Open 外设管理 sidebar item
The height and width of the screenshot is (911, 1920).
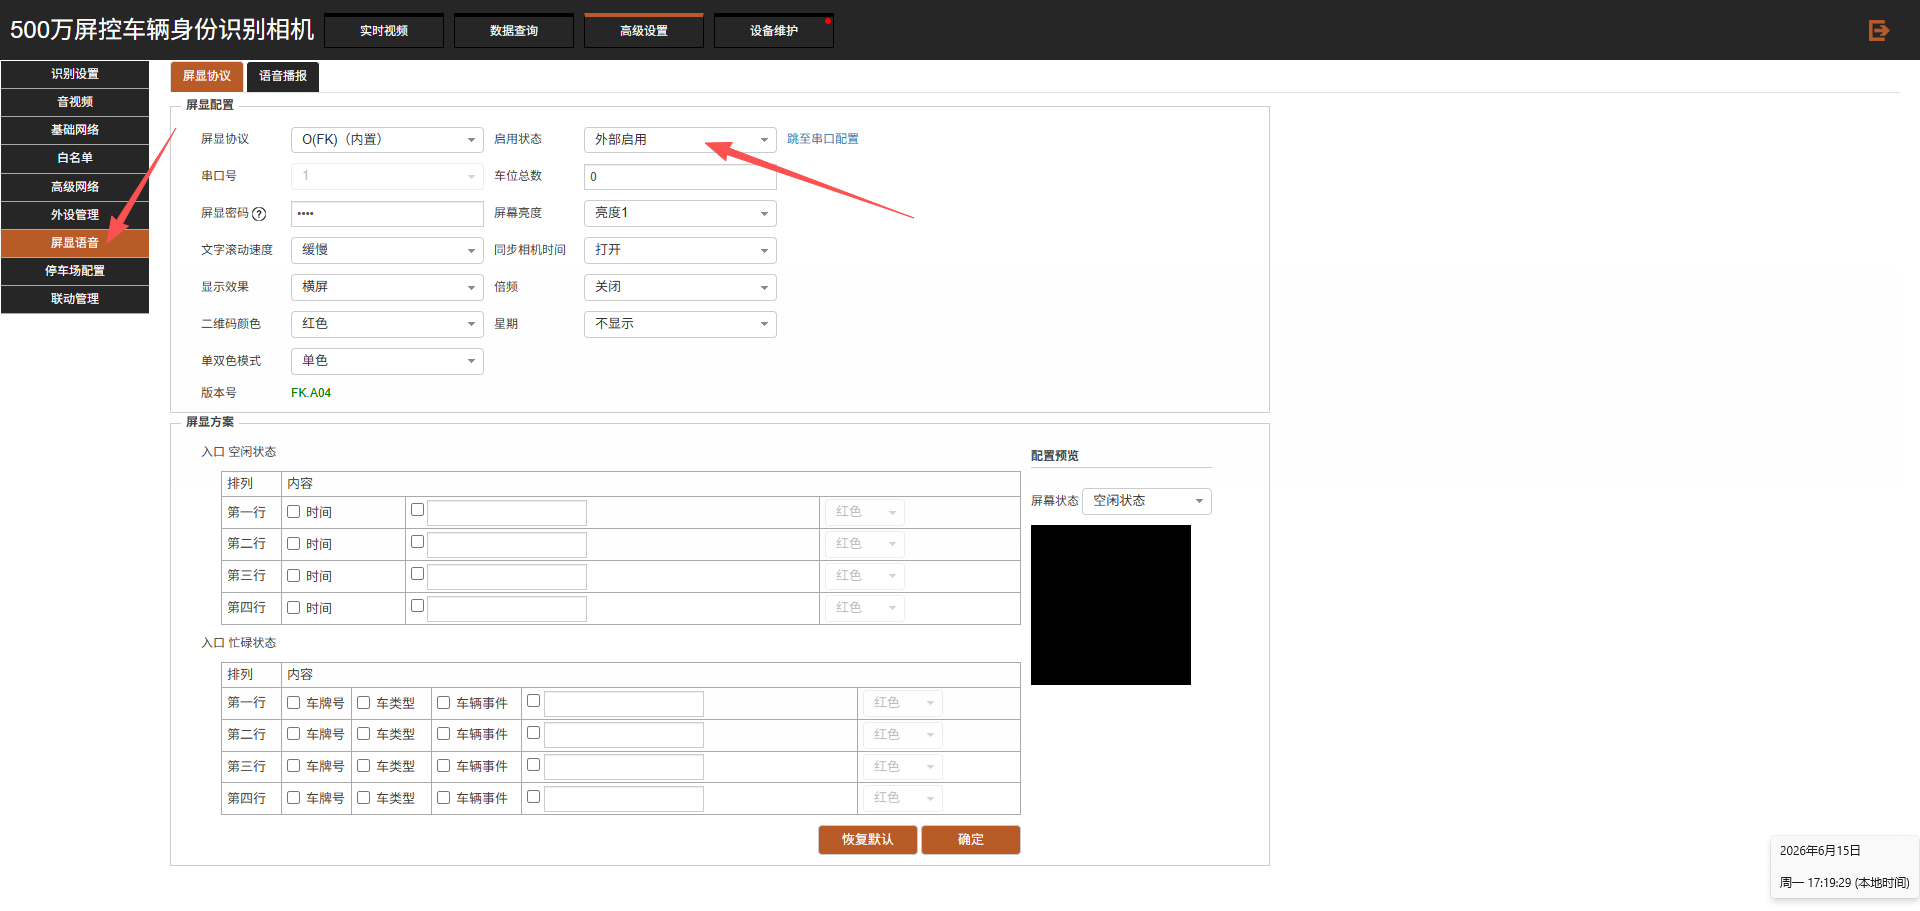pyautogui.click(x=75, y=215)
